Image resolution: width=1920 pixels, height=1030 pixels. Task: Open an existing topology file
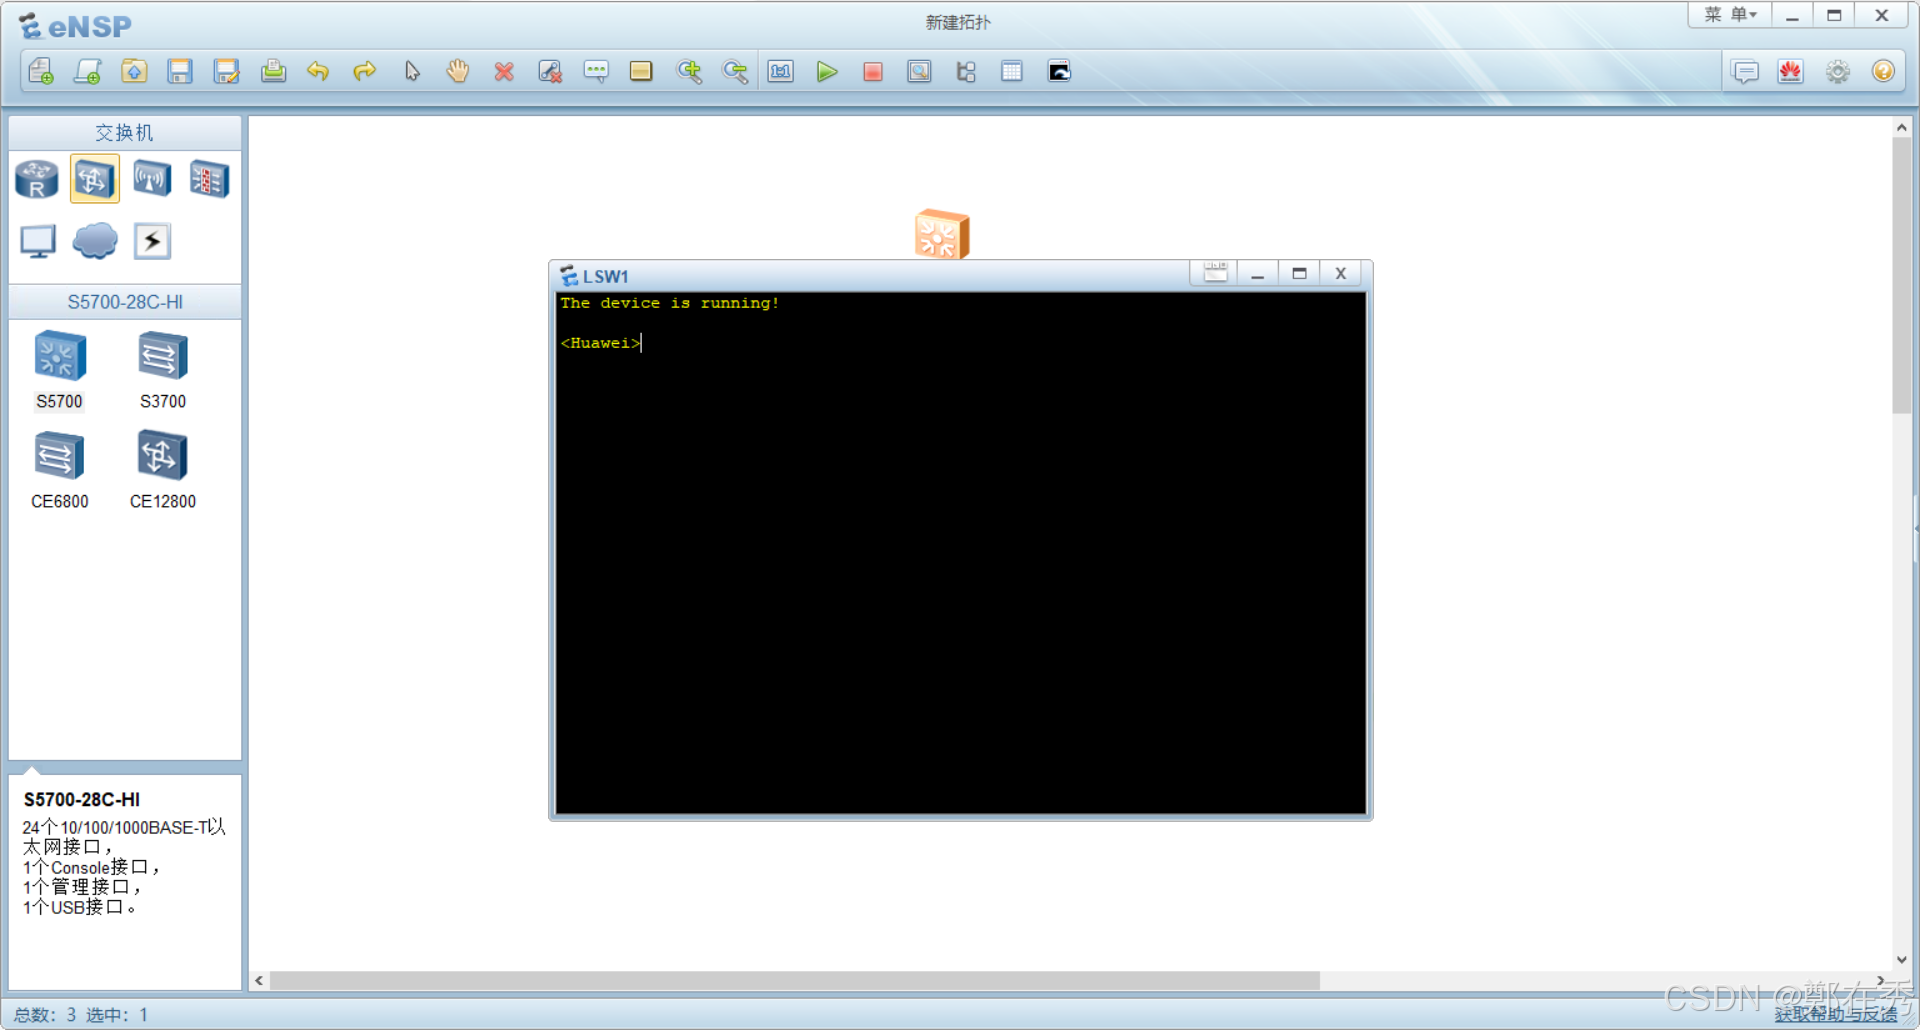(x=134, y=71)
